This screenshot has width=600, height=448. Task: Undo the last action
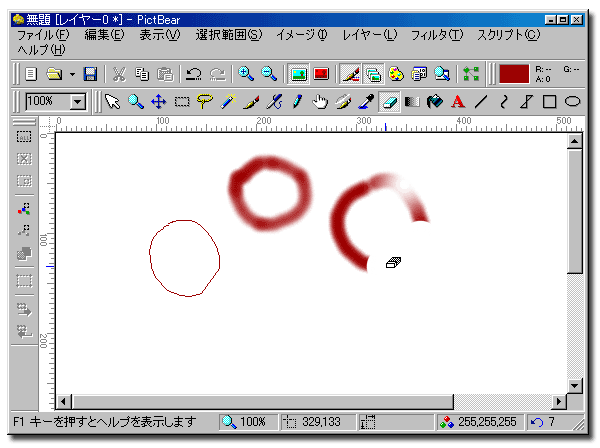pos(194,74)
